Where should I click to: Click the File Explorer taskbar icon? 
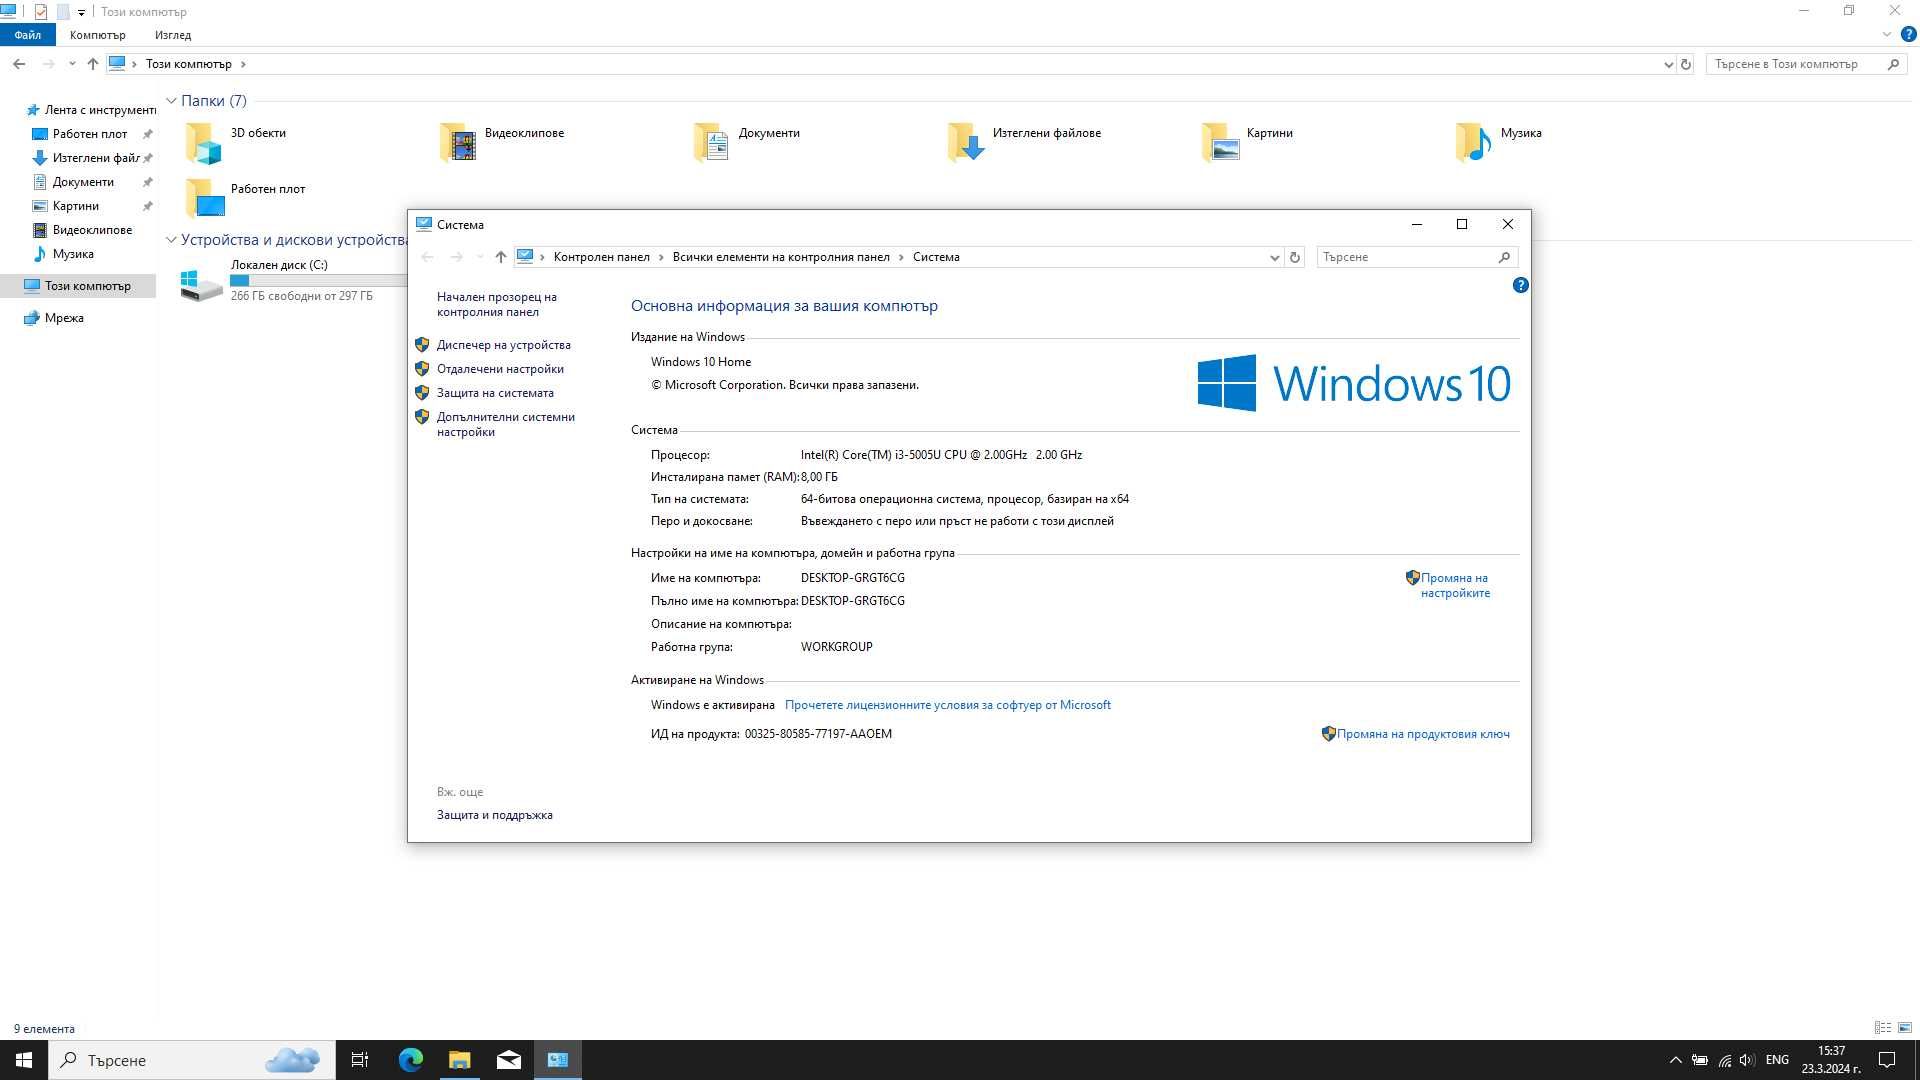click(459, 1060)
